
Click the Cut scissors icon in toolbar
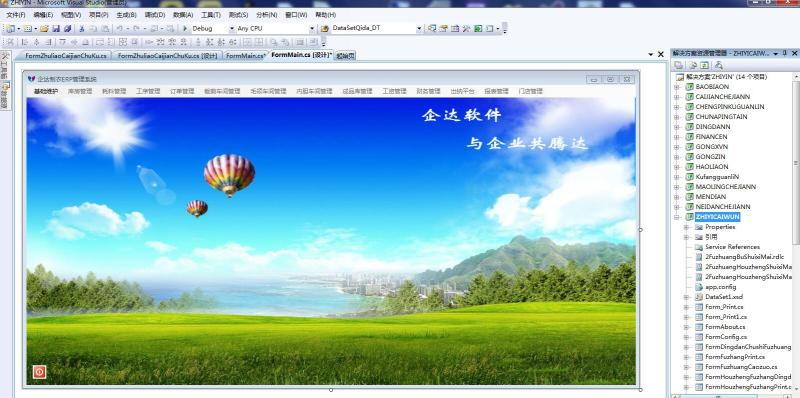(82, 29)
